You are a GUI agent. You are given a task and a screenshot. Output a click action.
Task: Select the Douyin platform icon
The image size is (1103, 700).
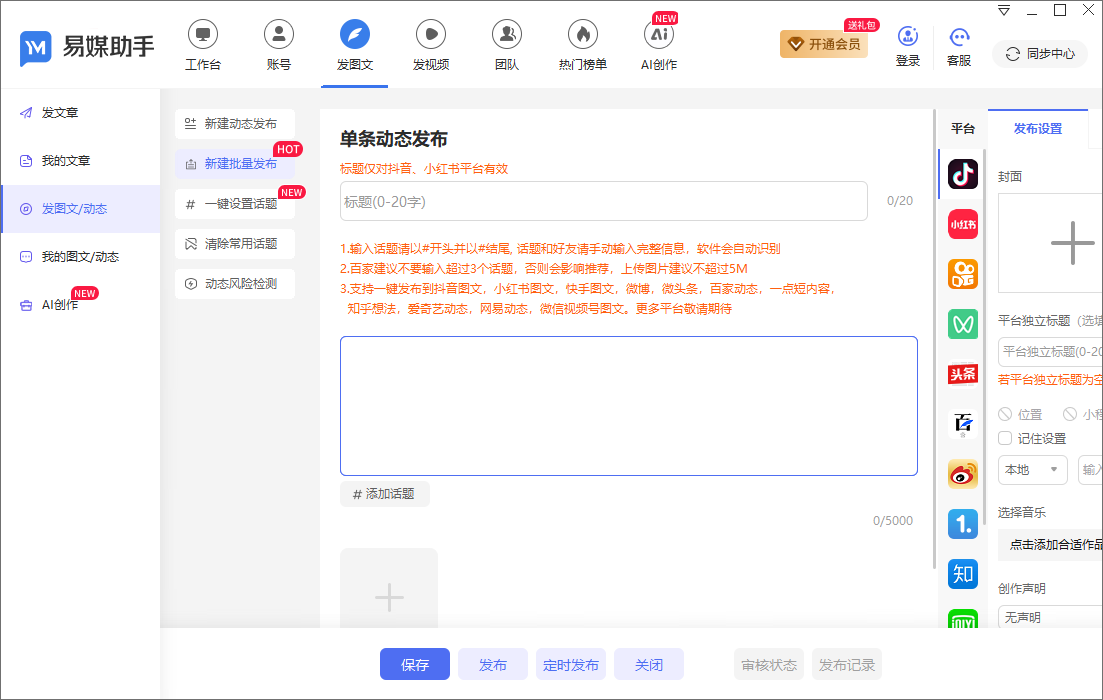[962, 174]
